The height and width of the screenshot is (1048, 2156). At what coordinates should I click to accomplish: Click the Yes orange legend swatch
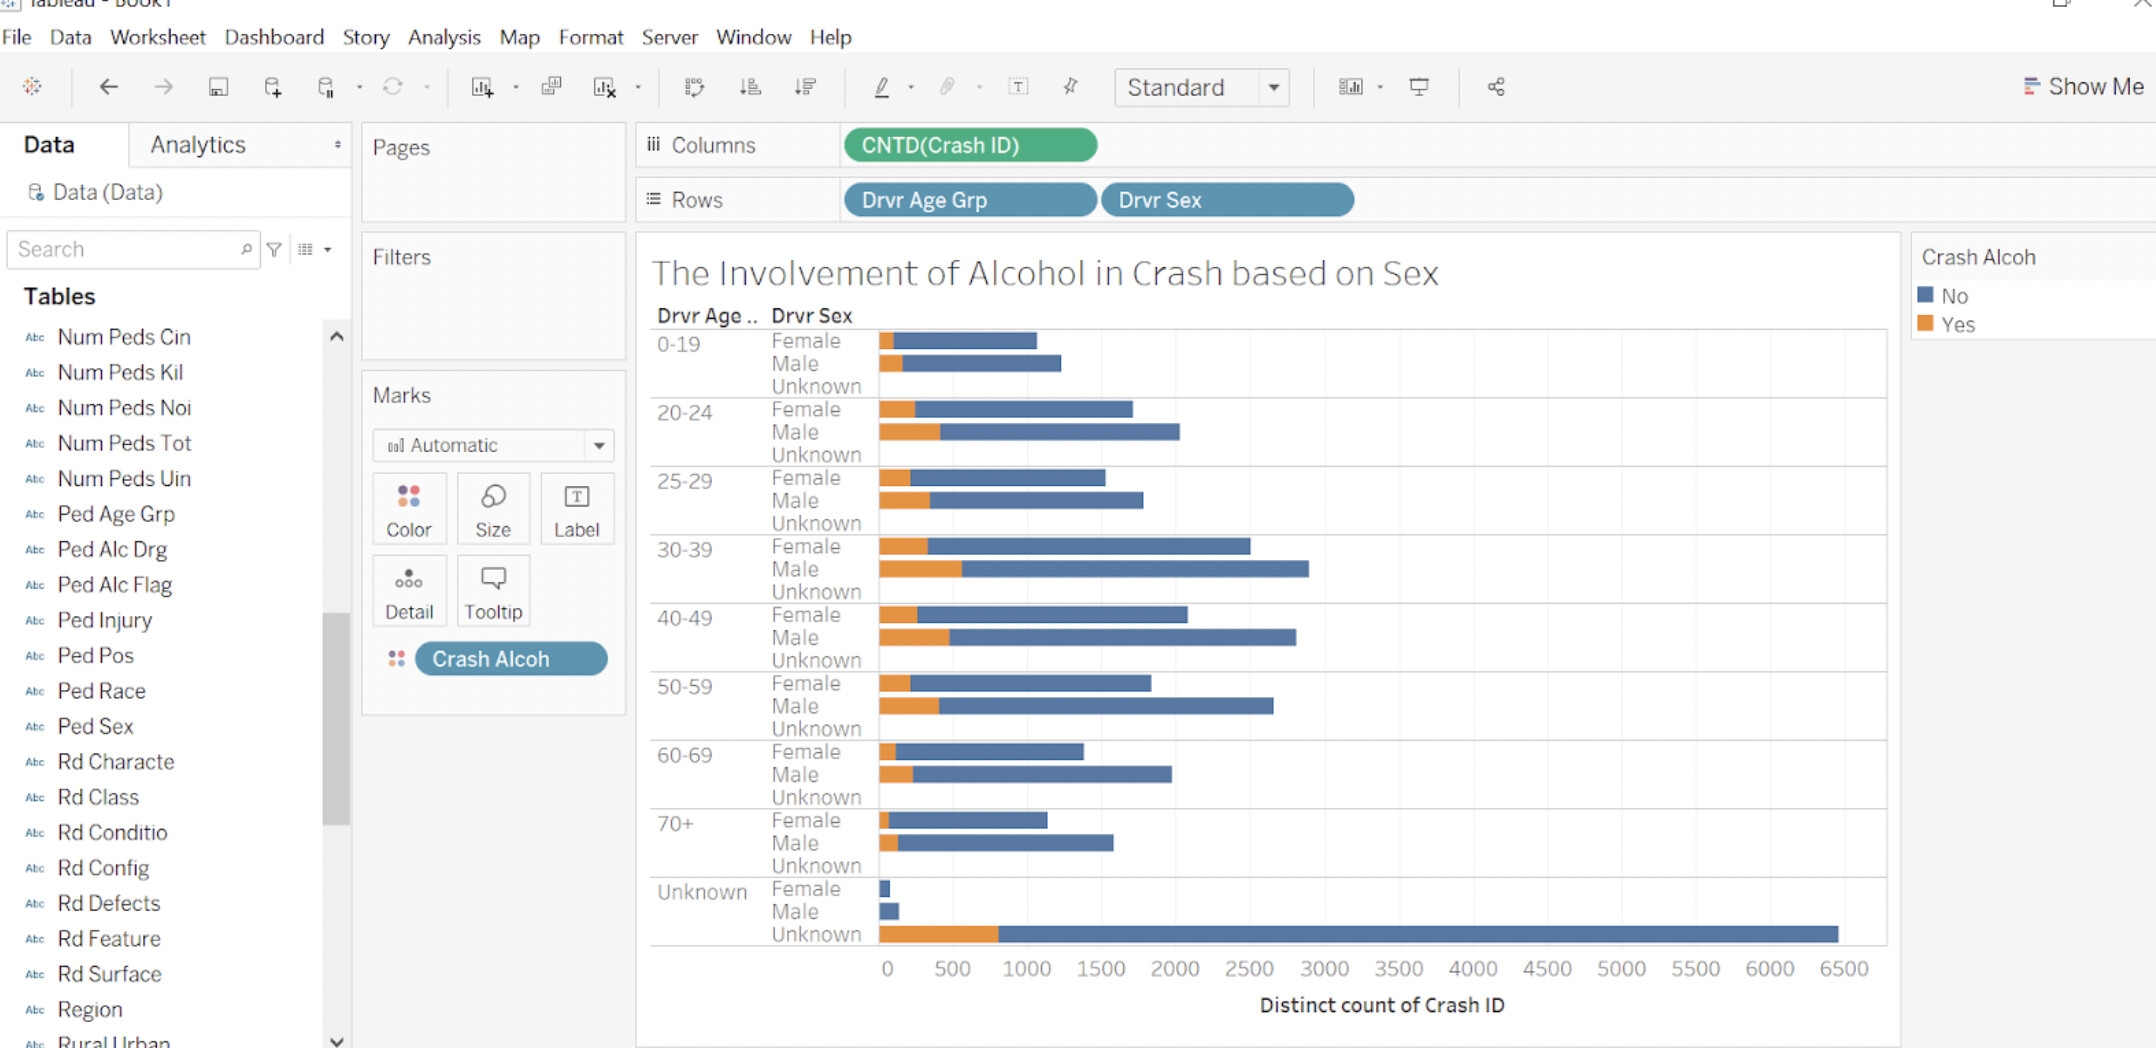coord(1925,323)
